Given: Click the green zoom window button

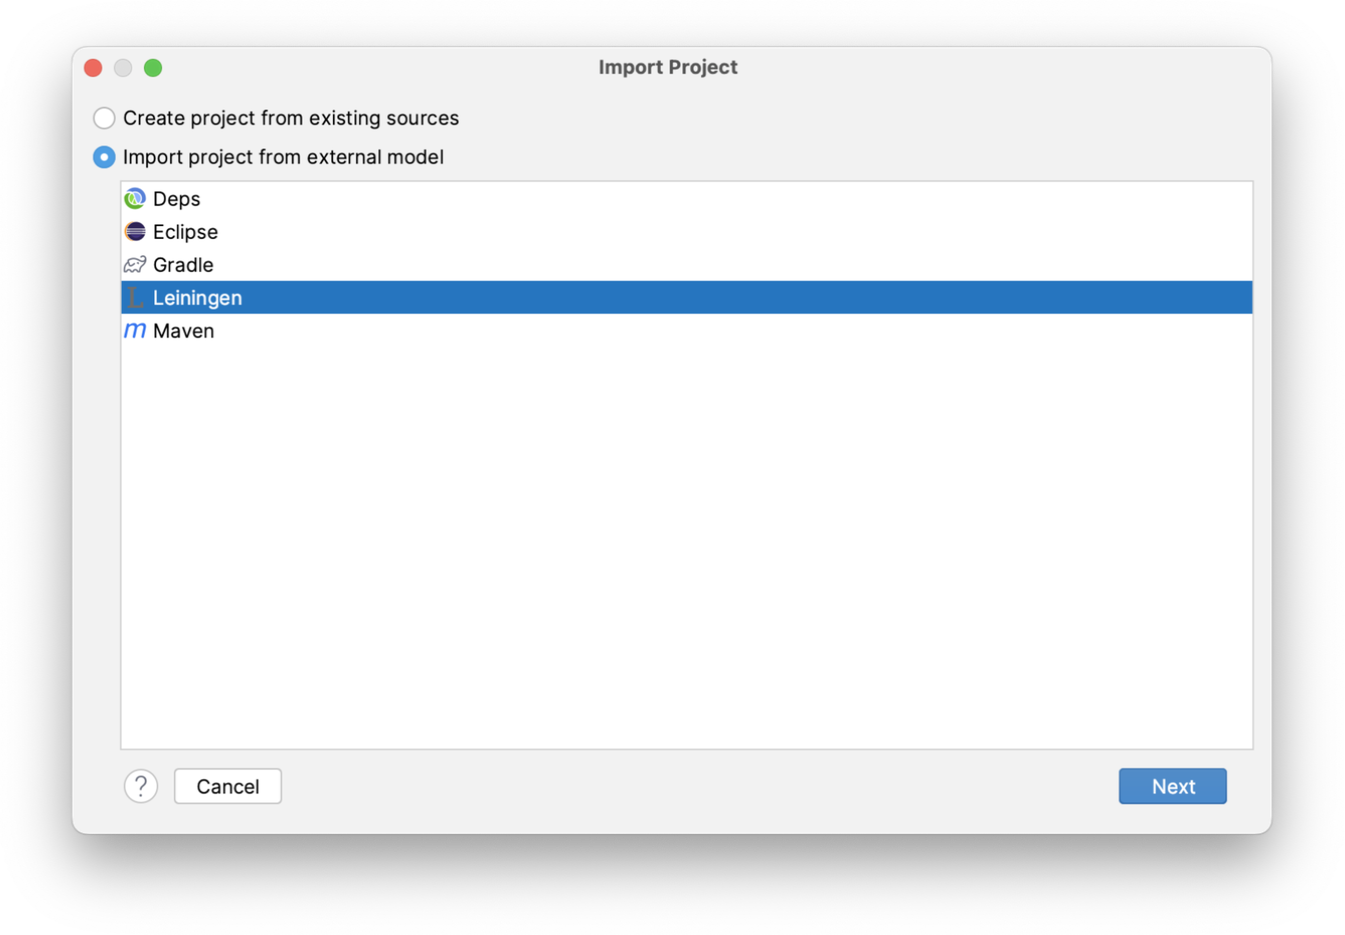Looking at the screenshot, I should coord(153,67).
